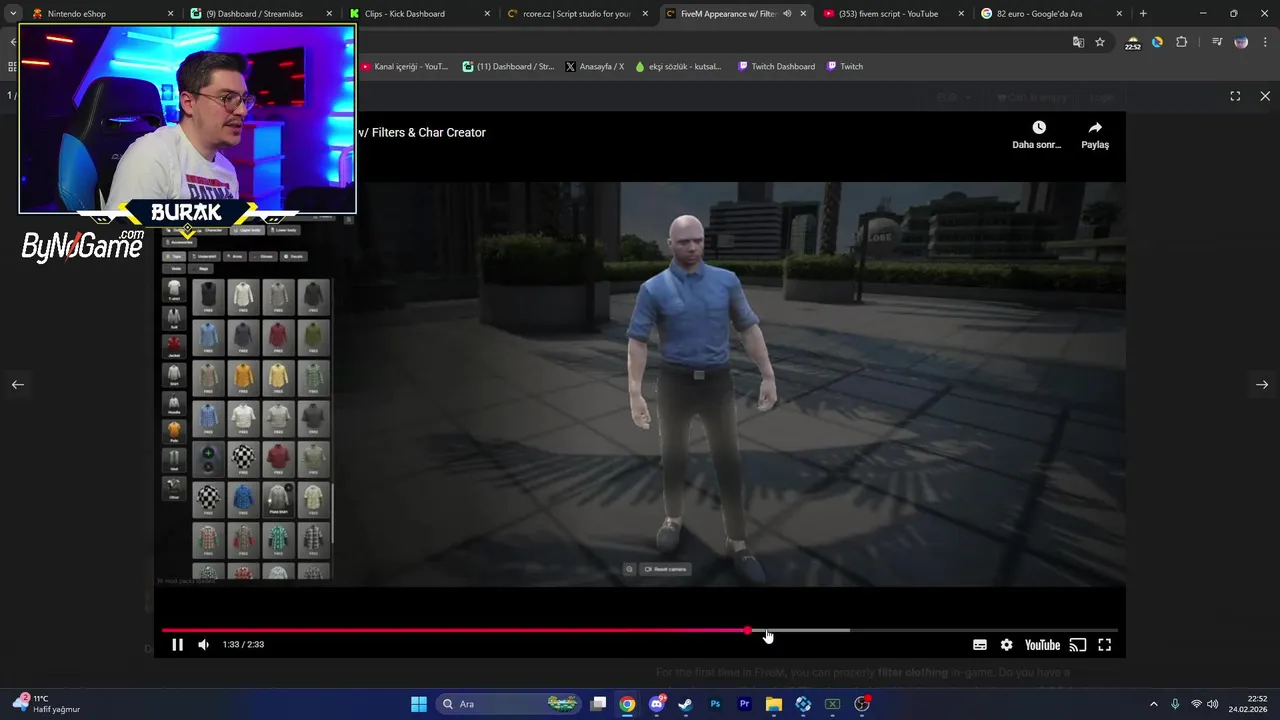Pause the YouTube video

point(177,645)
